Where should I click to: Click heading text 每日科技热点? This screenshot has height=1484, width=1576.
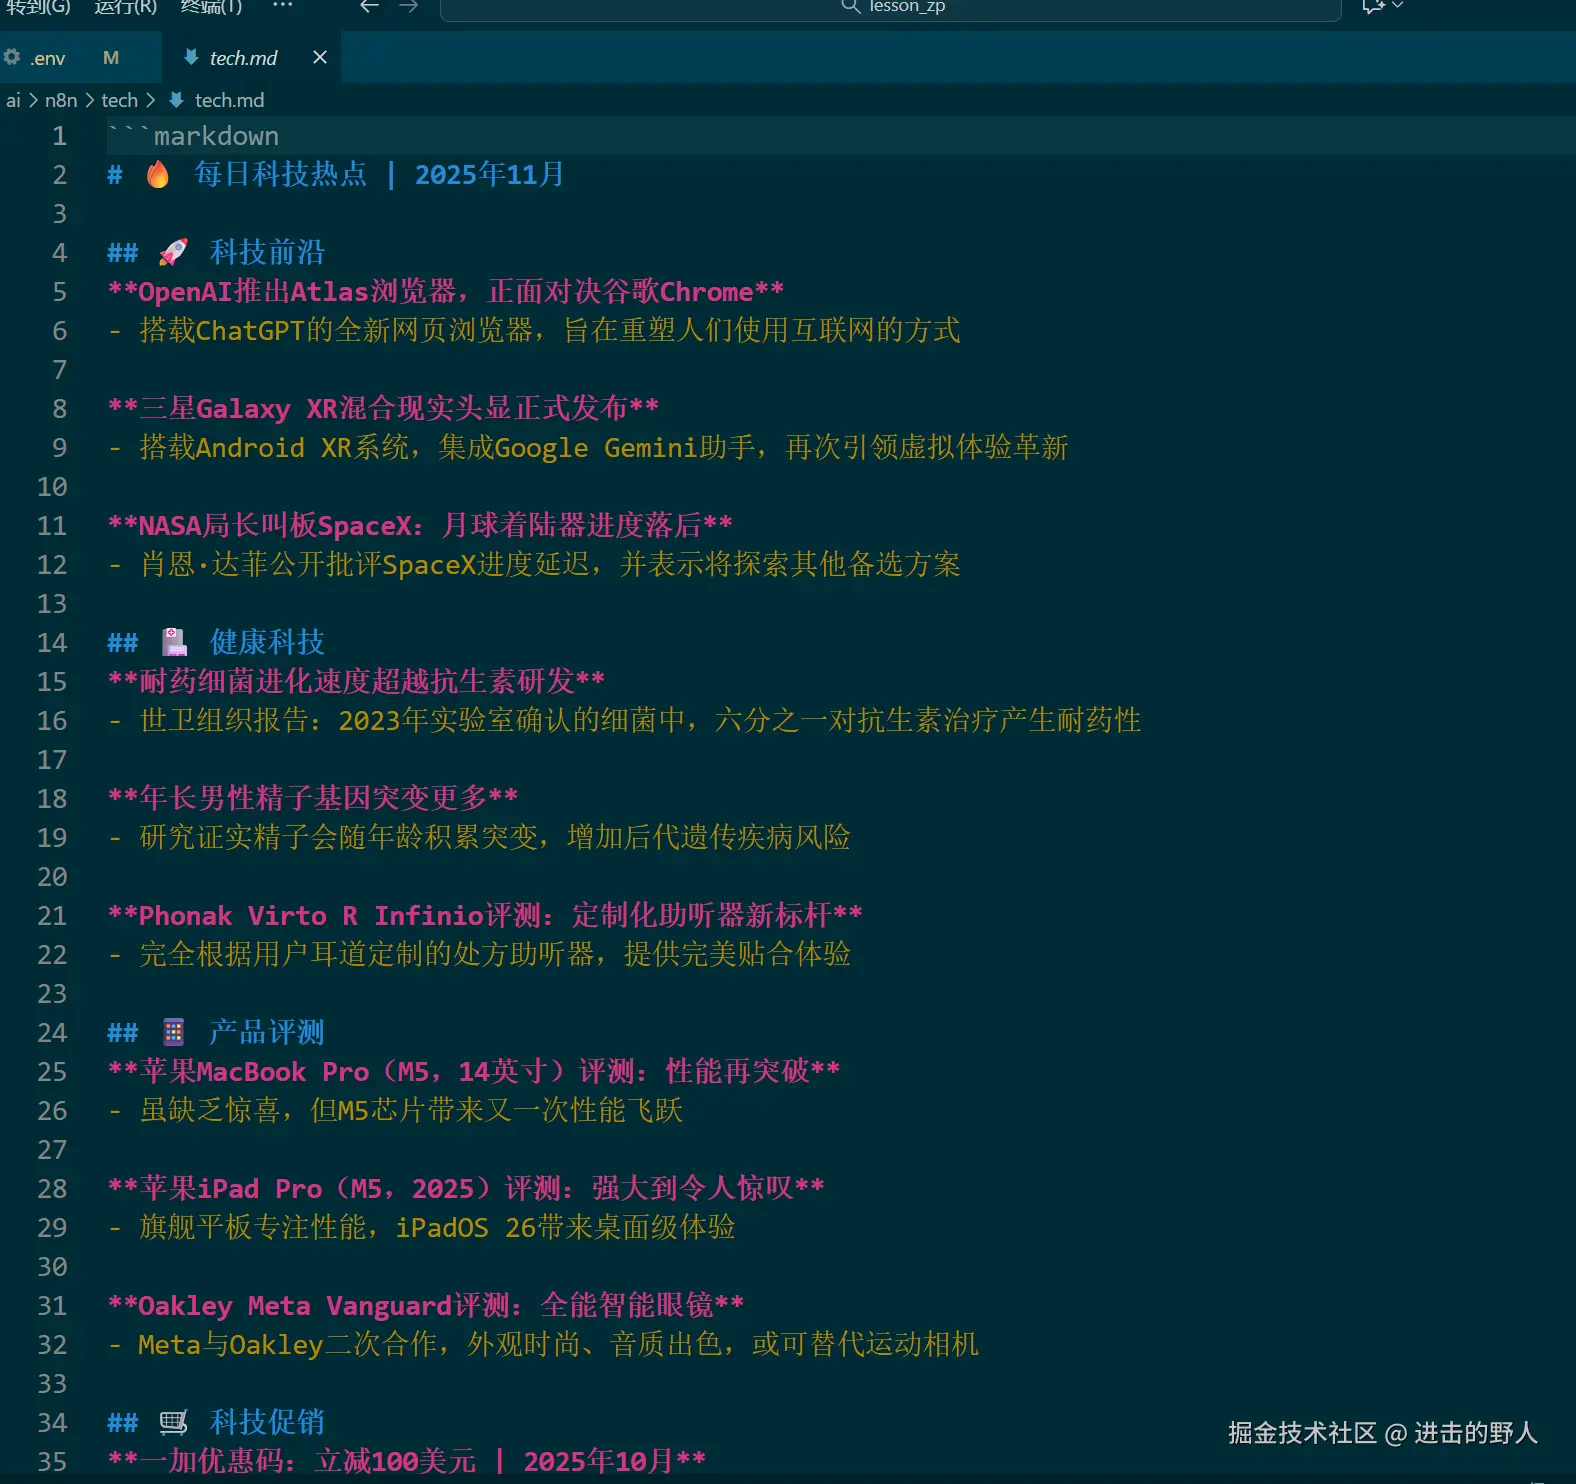[280, 175]
